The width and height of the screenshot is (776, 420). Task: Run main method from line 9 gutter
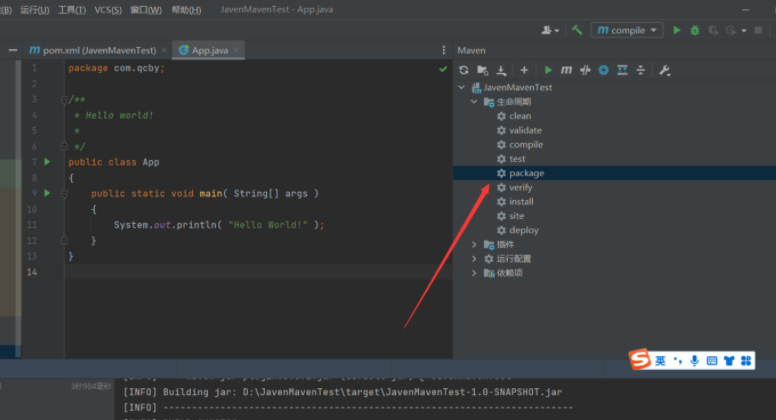[48, 193]
